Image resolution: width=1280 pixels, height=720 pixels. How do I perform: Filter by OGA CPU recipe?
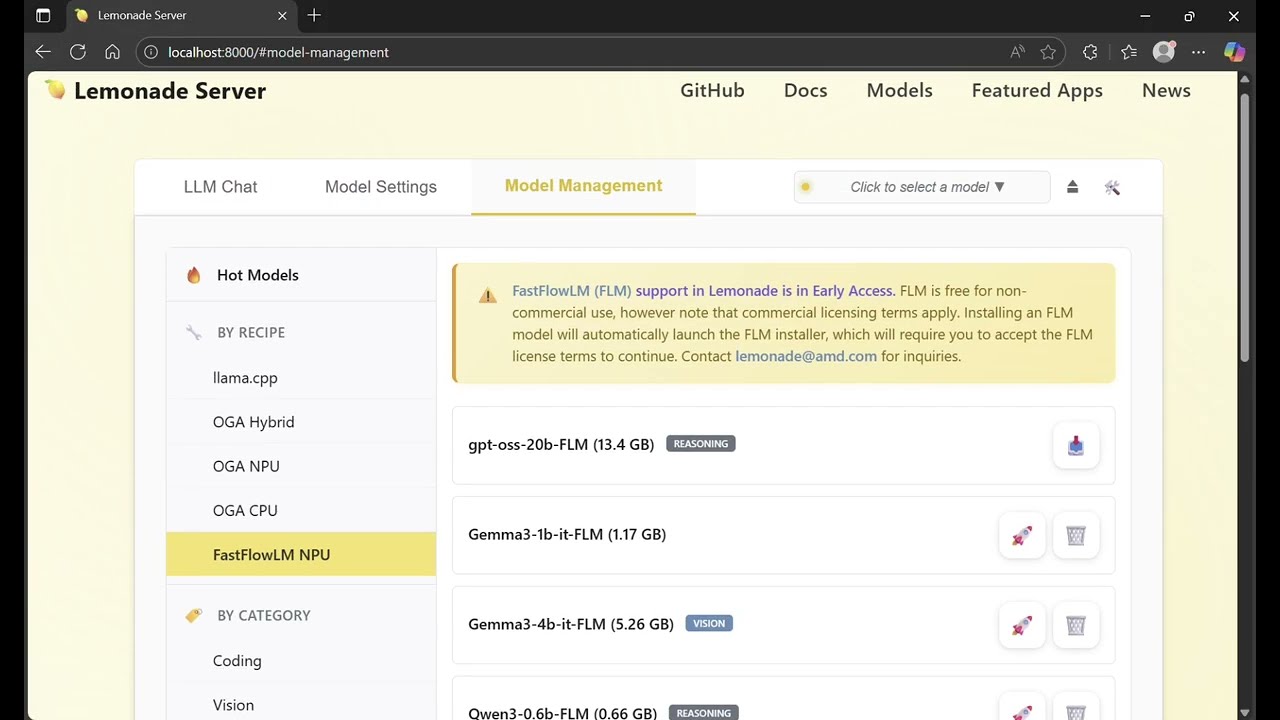(301, 510)
